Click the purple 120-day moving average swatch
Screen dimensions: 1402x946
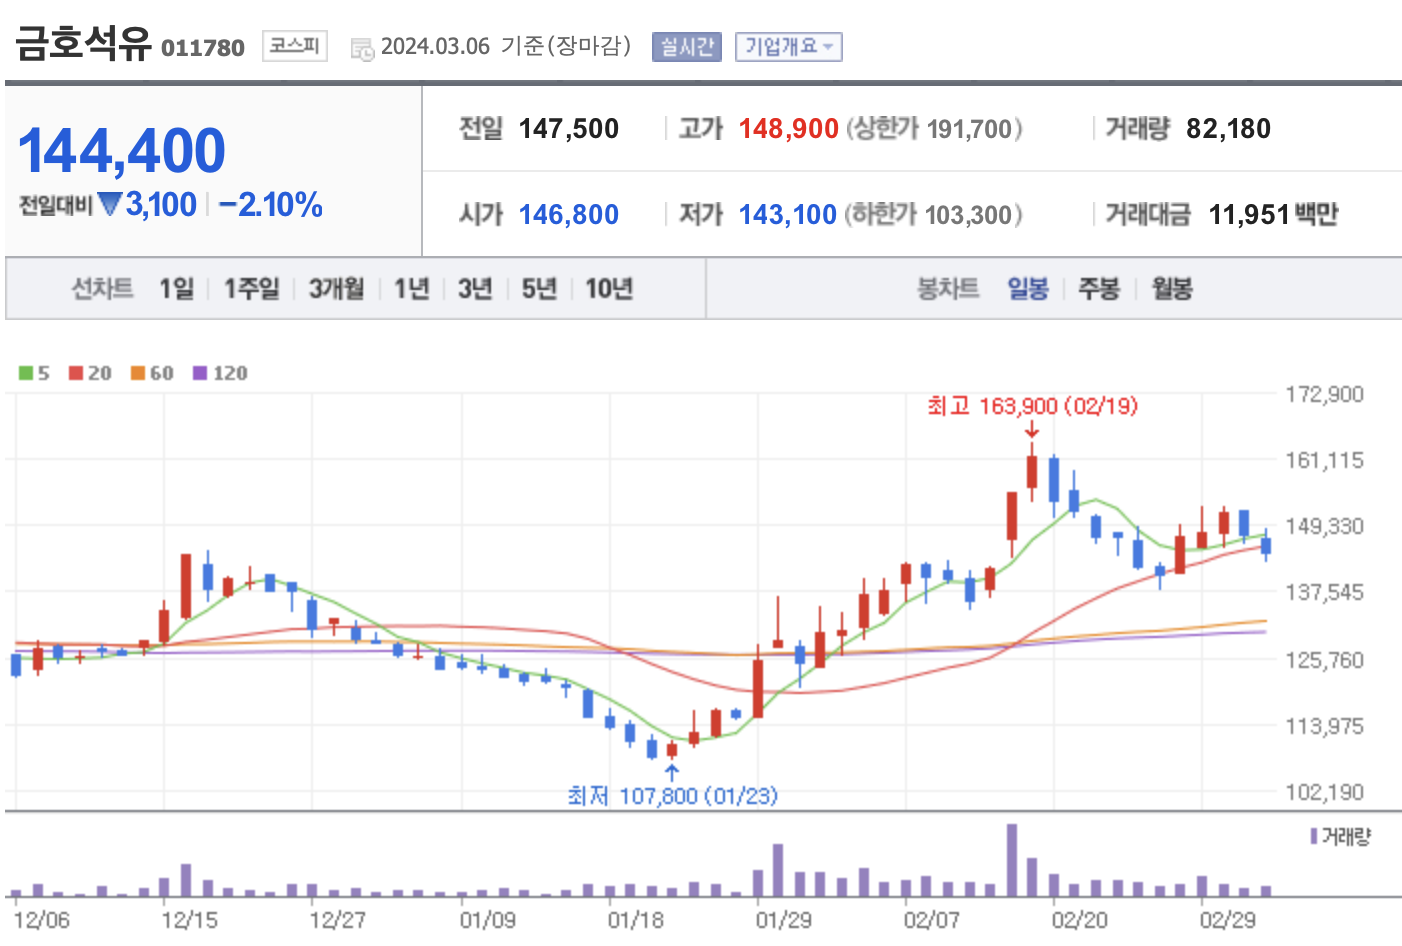pos(200,373)
